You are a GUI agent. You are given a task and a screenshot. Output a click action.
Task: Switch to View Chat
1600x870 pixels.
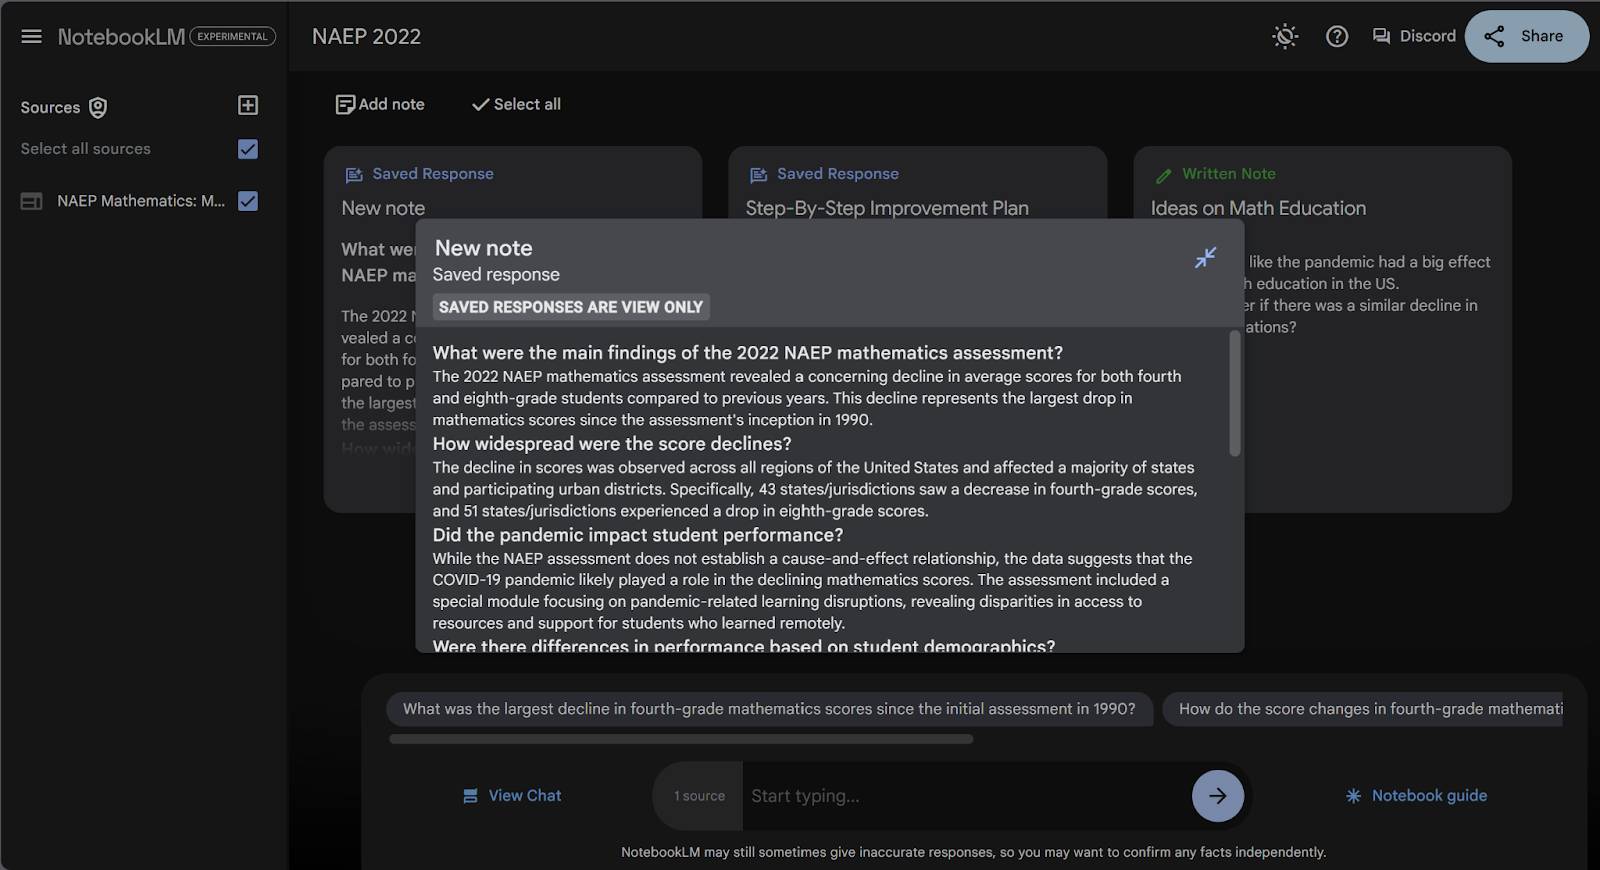pyautogui.click(x=511, y=796)
